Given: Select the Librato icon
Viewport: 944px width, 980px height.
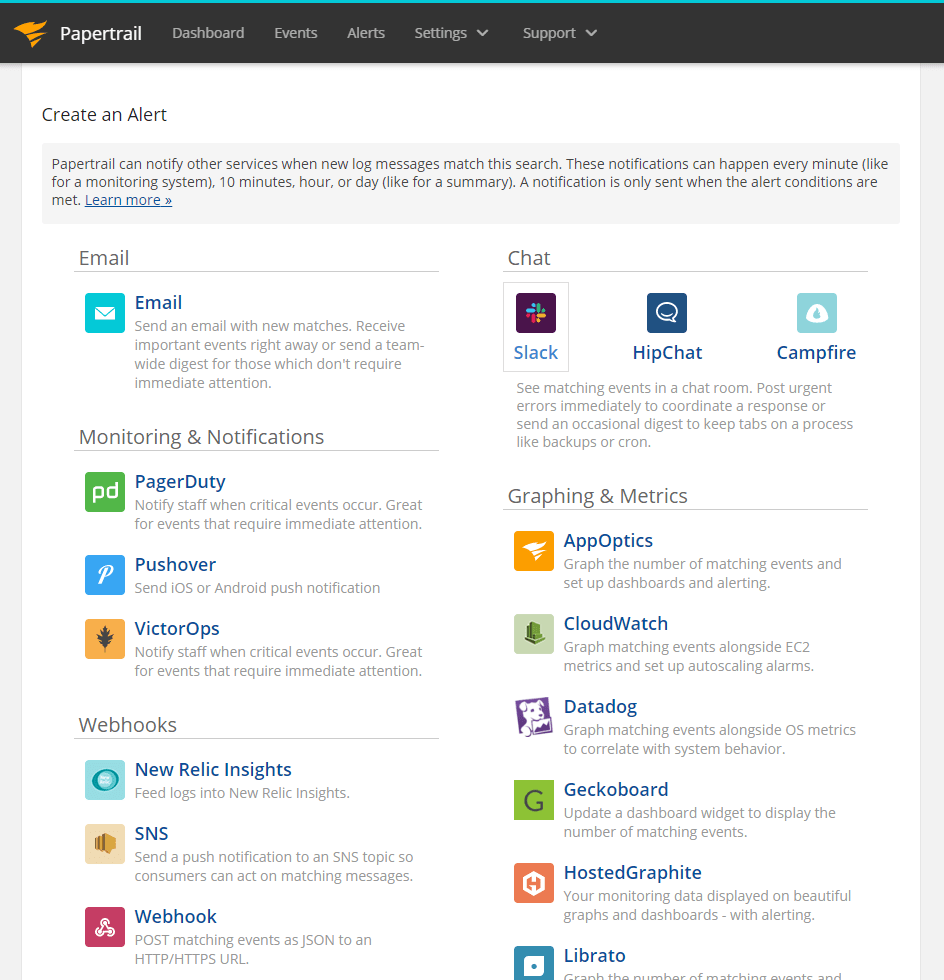Looking at the screenshot, I should click(x=534, y=963).
